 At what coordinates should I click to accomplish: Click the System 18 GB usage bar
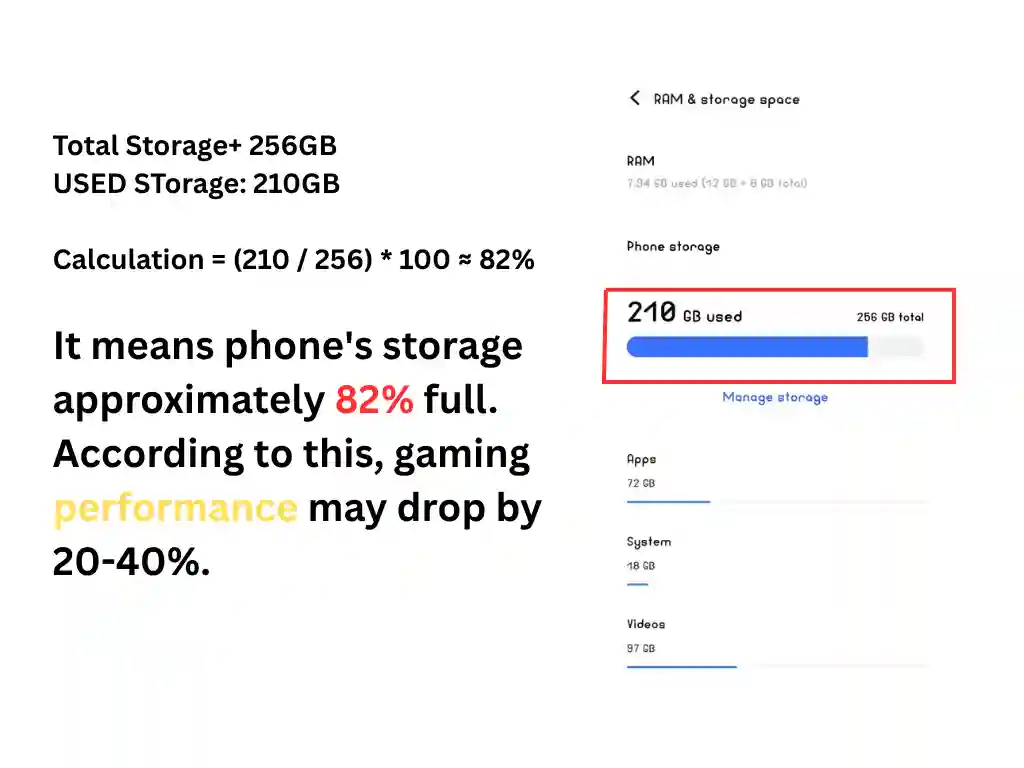coord(637,584)
